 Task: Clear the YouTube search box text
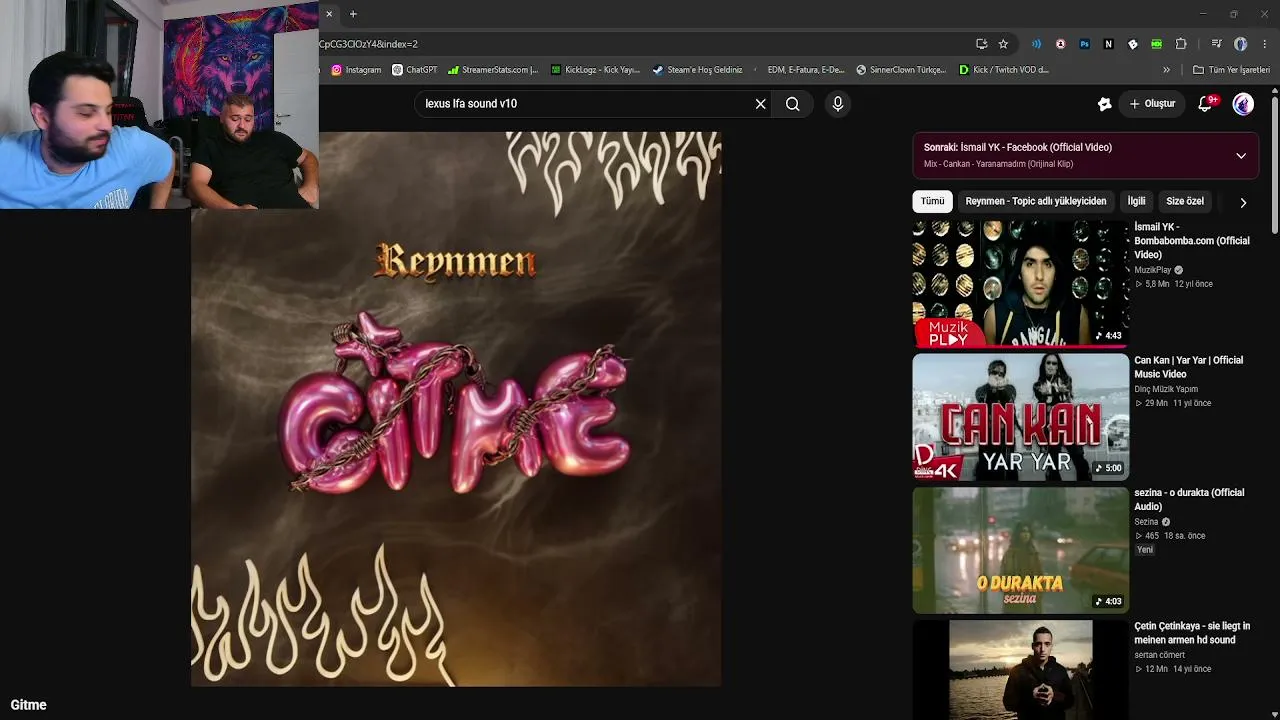click(x=760, y=104)
